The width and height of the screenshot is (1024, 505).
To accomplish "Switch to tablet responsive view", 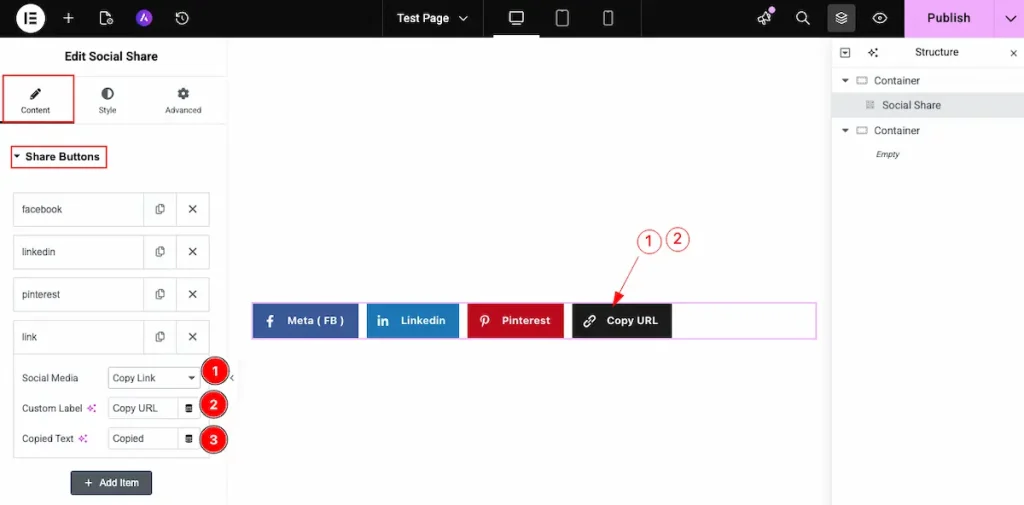I will (562, 18).
